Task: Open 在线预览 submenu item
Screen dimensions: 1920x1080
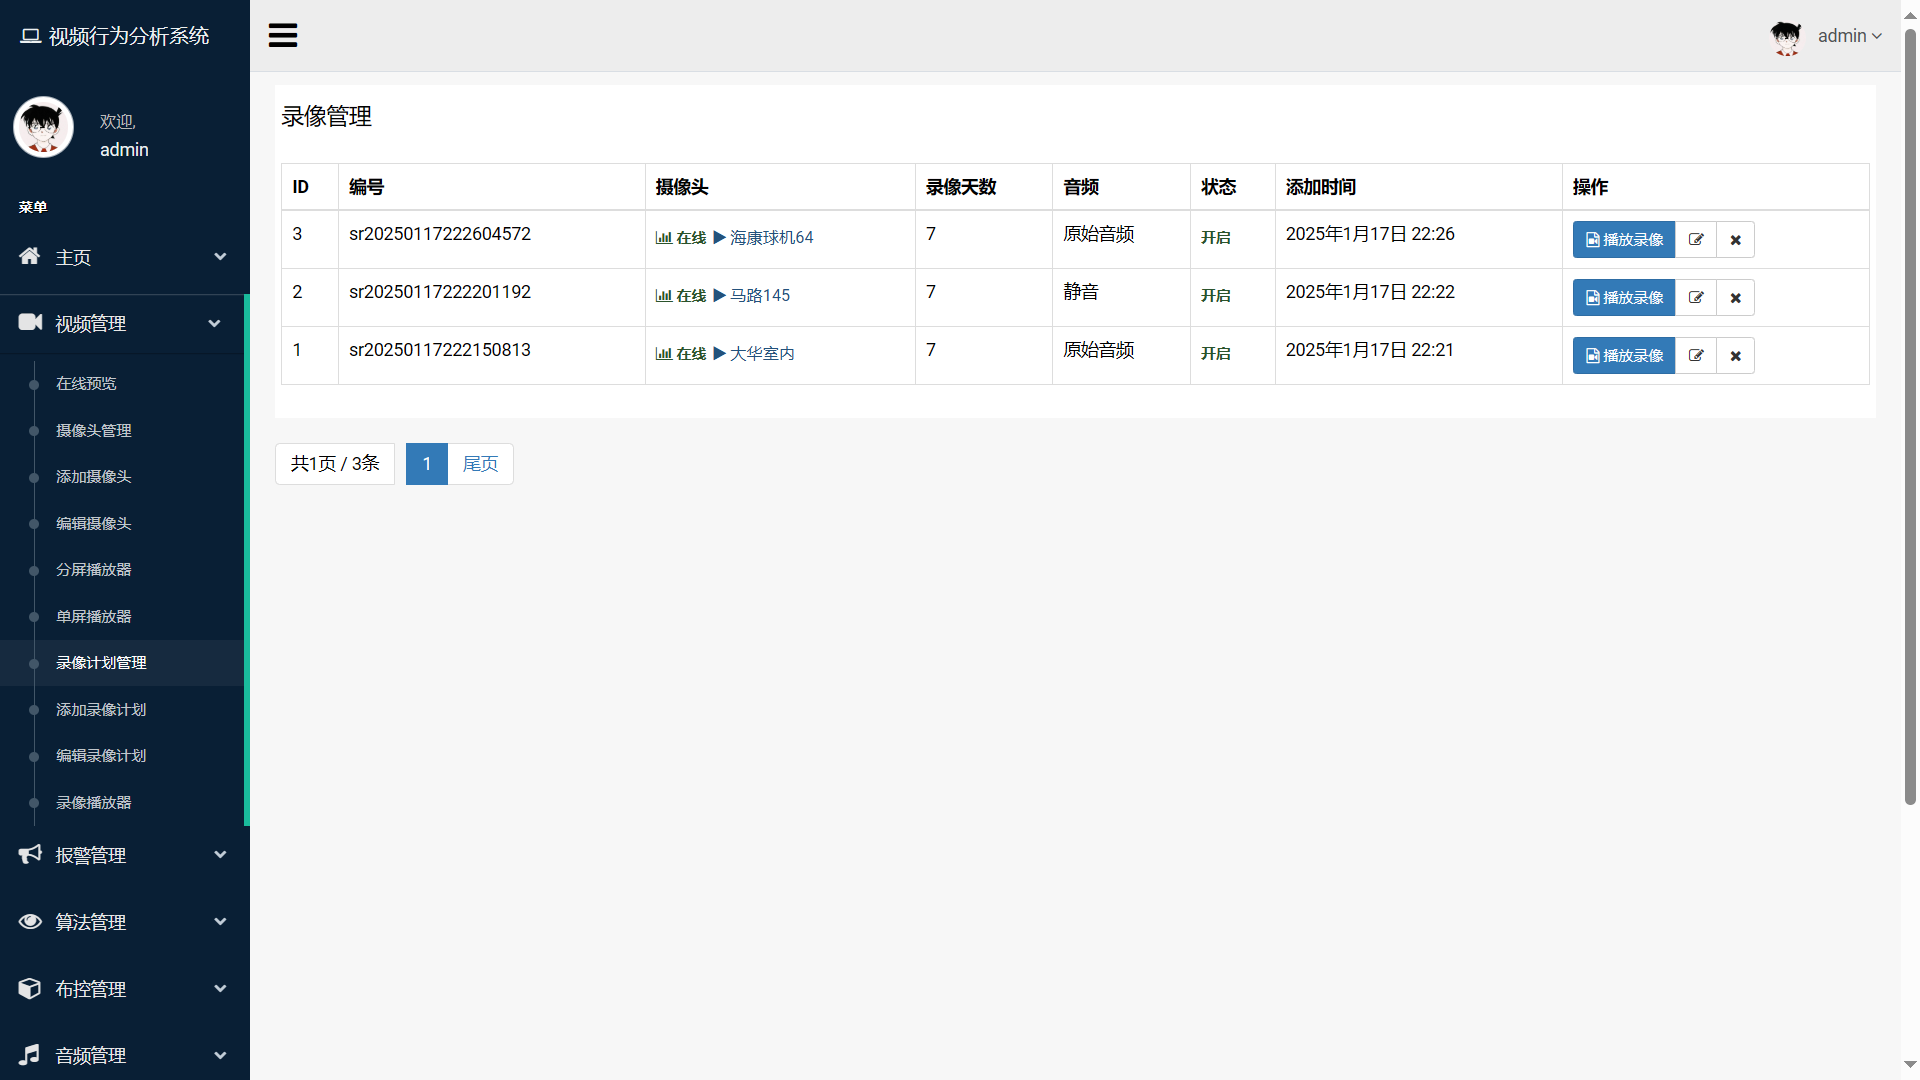Action: (86, 384)
